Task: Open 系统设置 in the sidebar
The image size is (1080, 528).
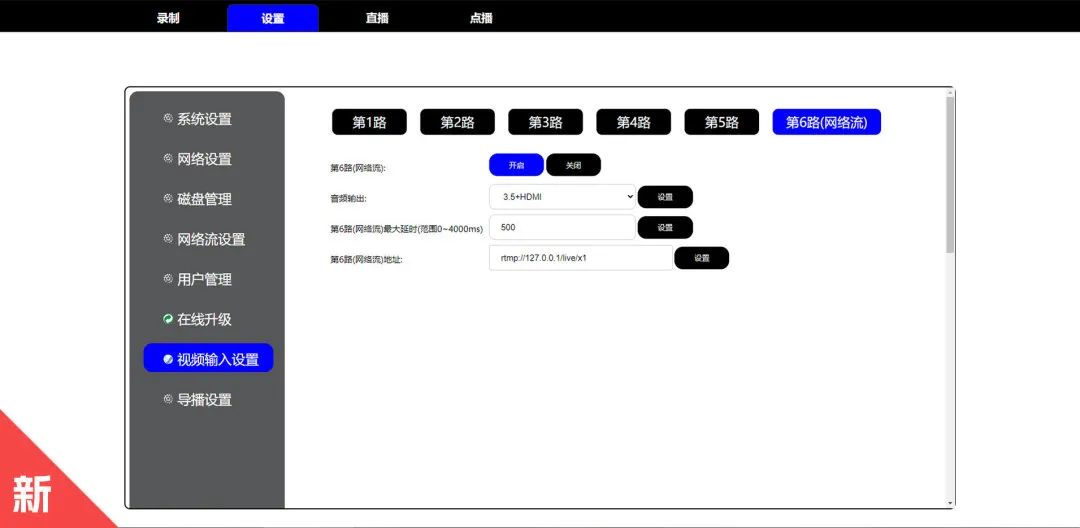Action: coord(204,119)
